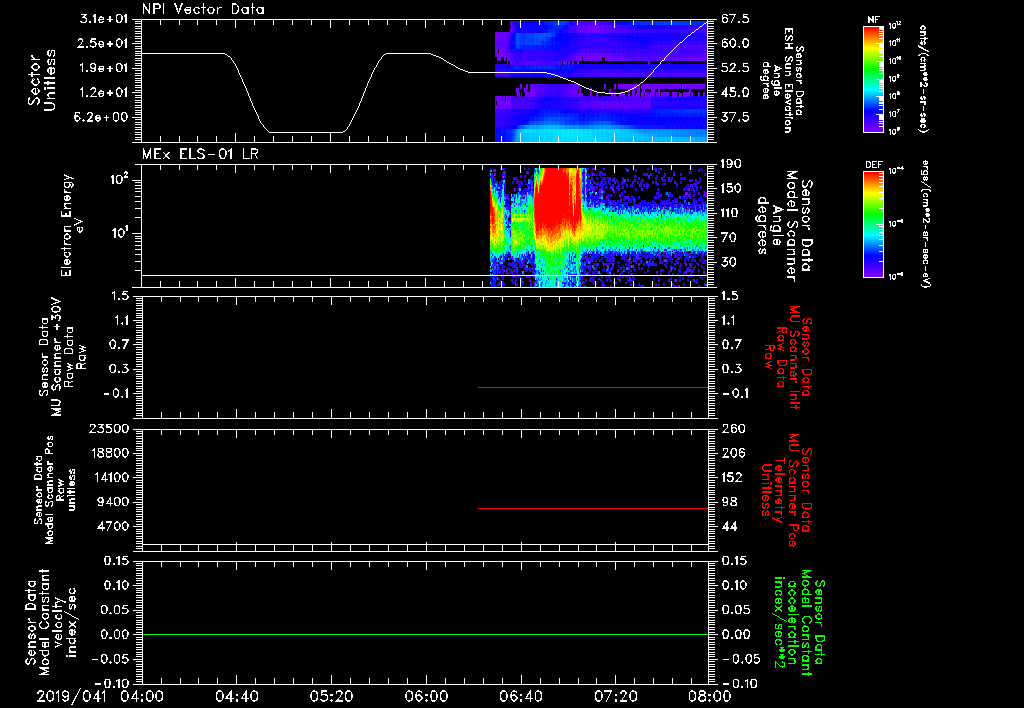Screen dimensions: 1024x708
Task: Click the '9400' scanner position tick label
Action: (113, 502)
